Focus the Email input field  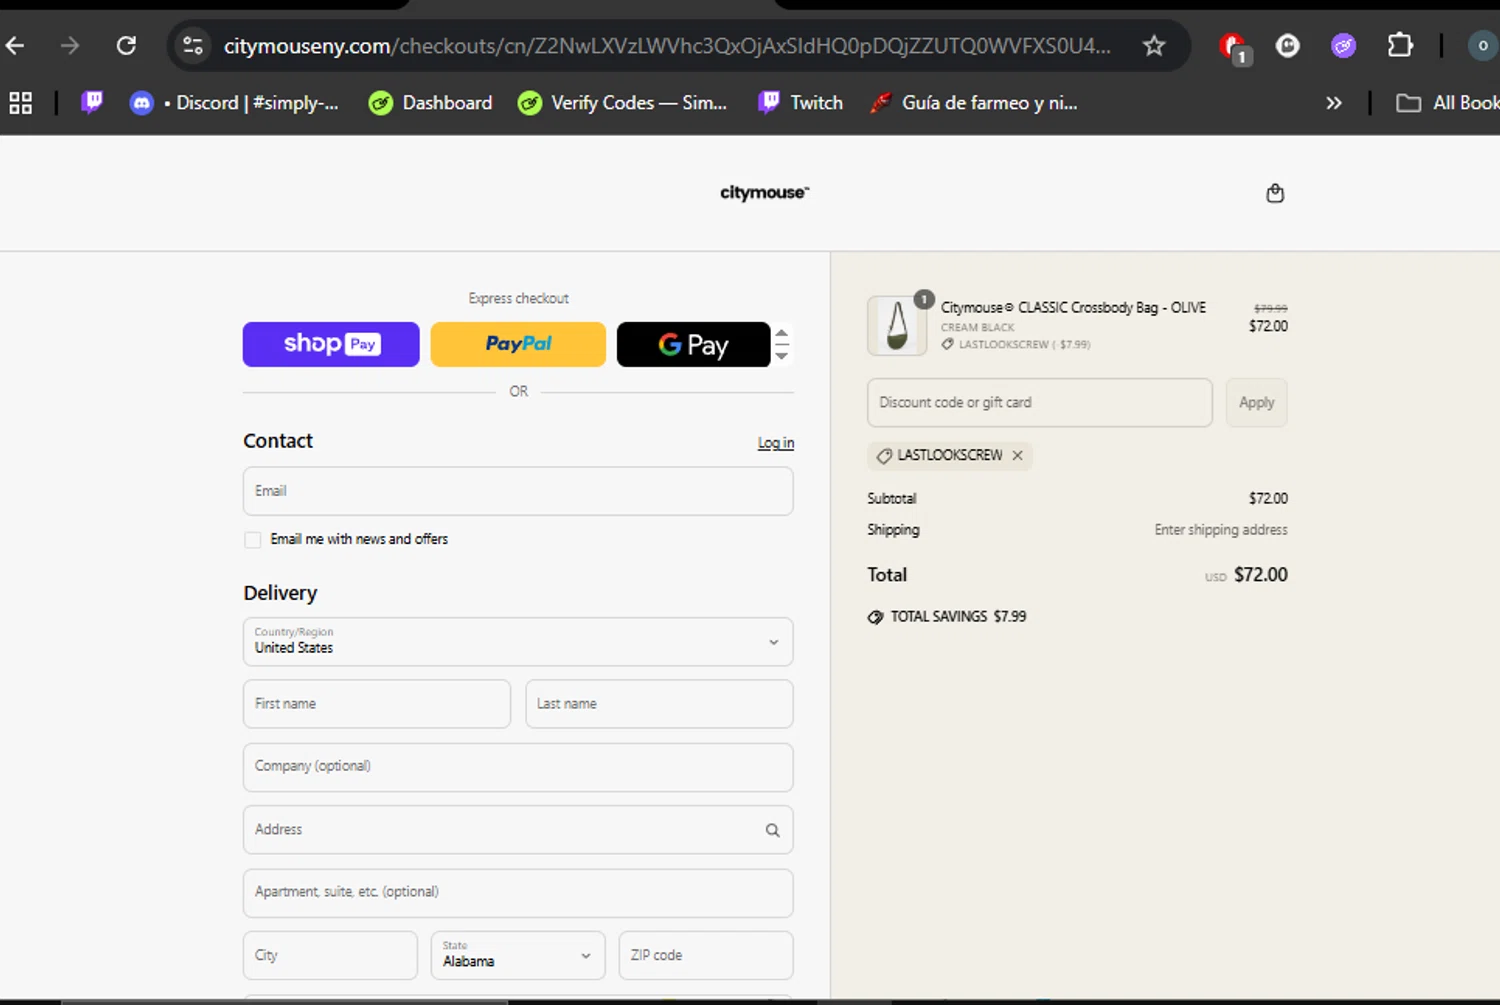[x=518, y=491]
